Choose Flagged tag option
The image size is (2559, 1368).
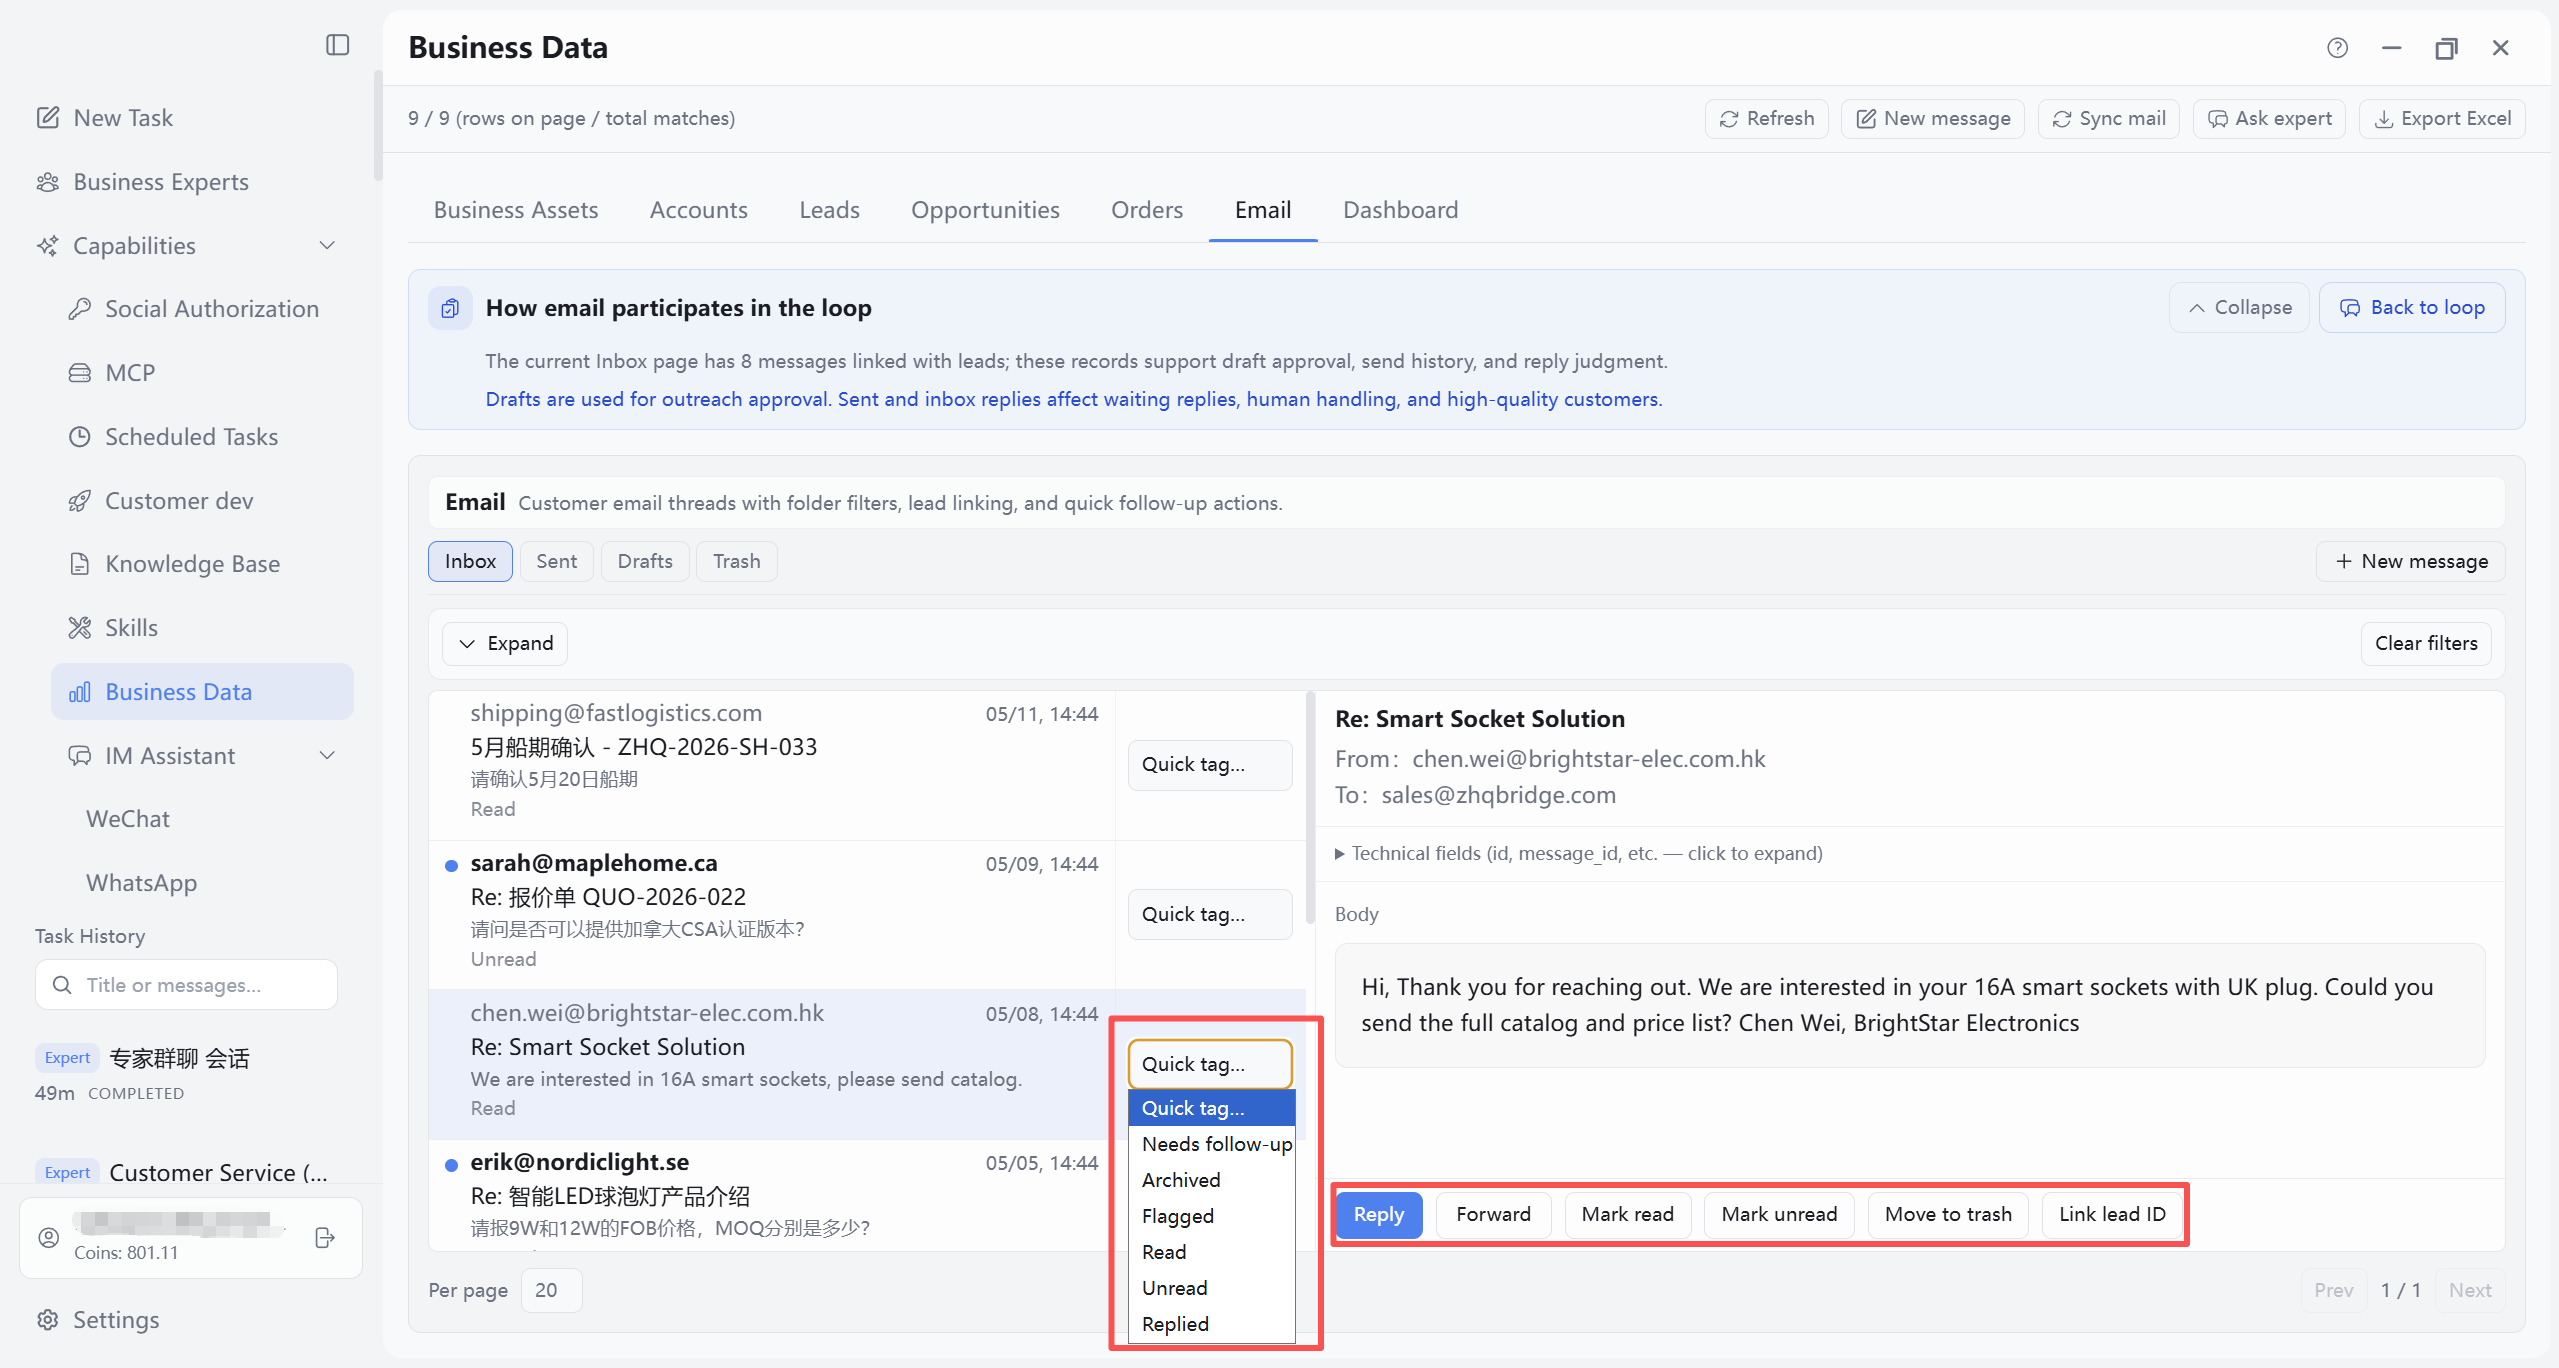(x=1212, y=1217)
